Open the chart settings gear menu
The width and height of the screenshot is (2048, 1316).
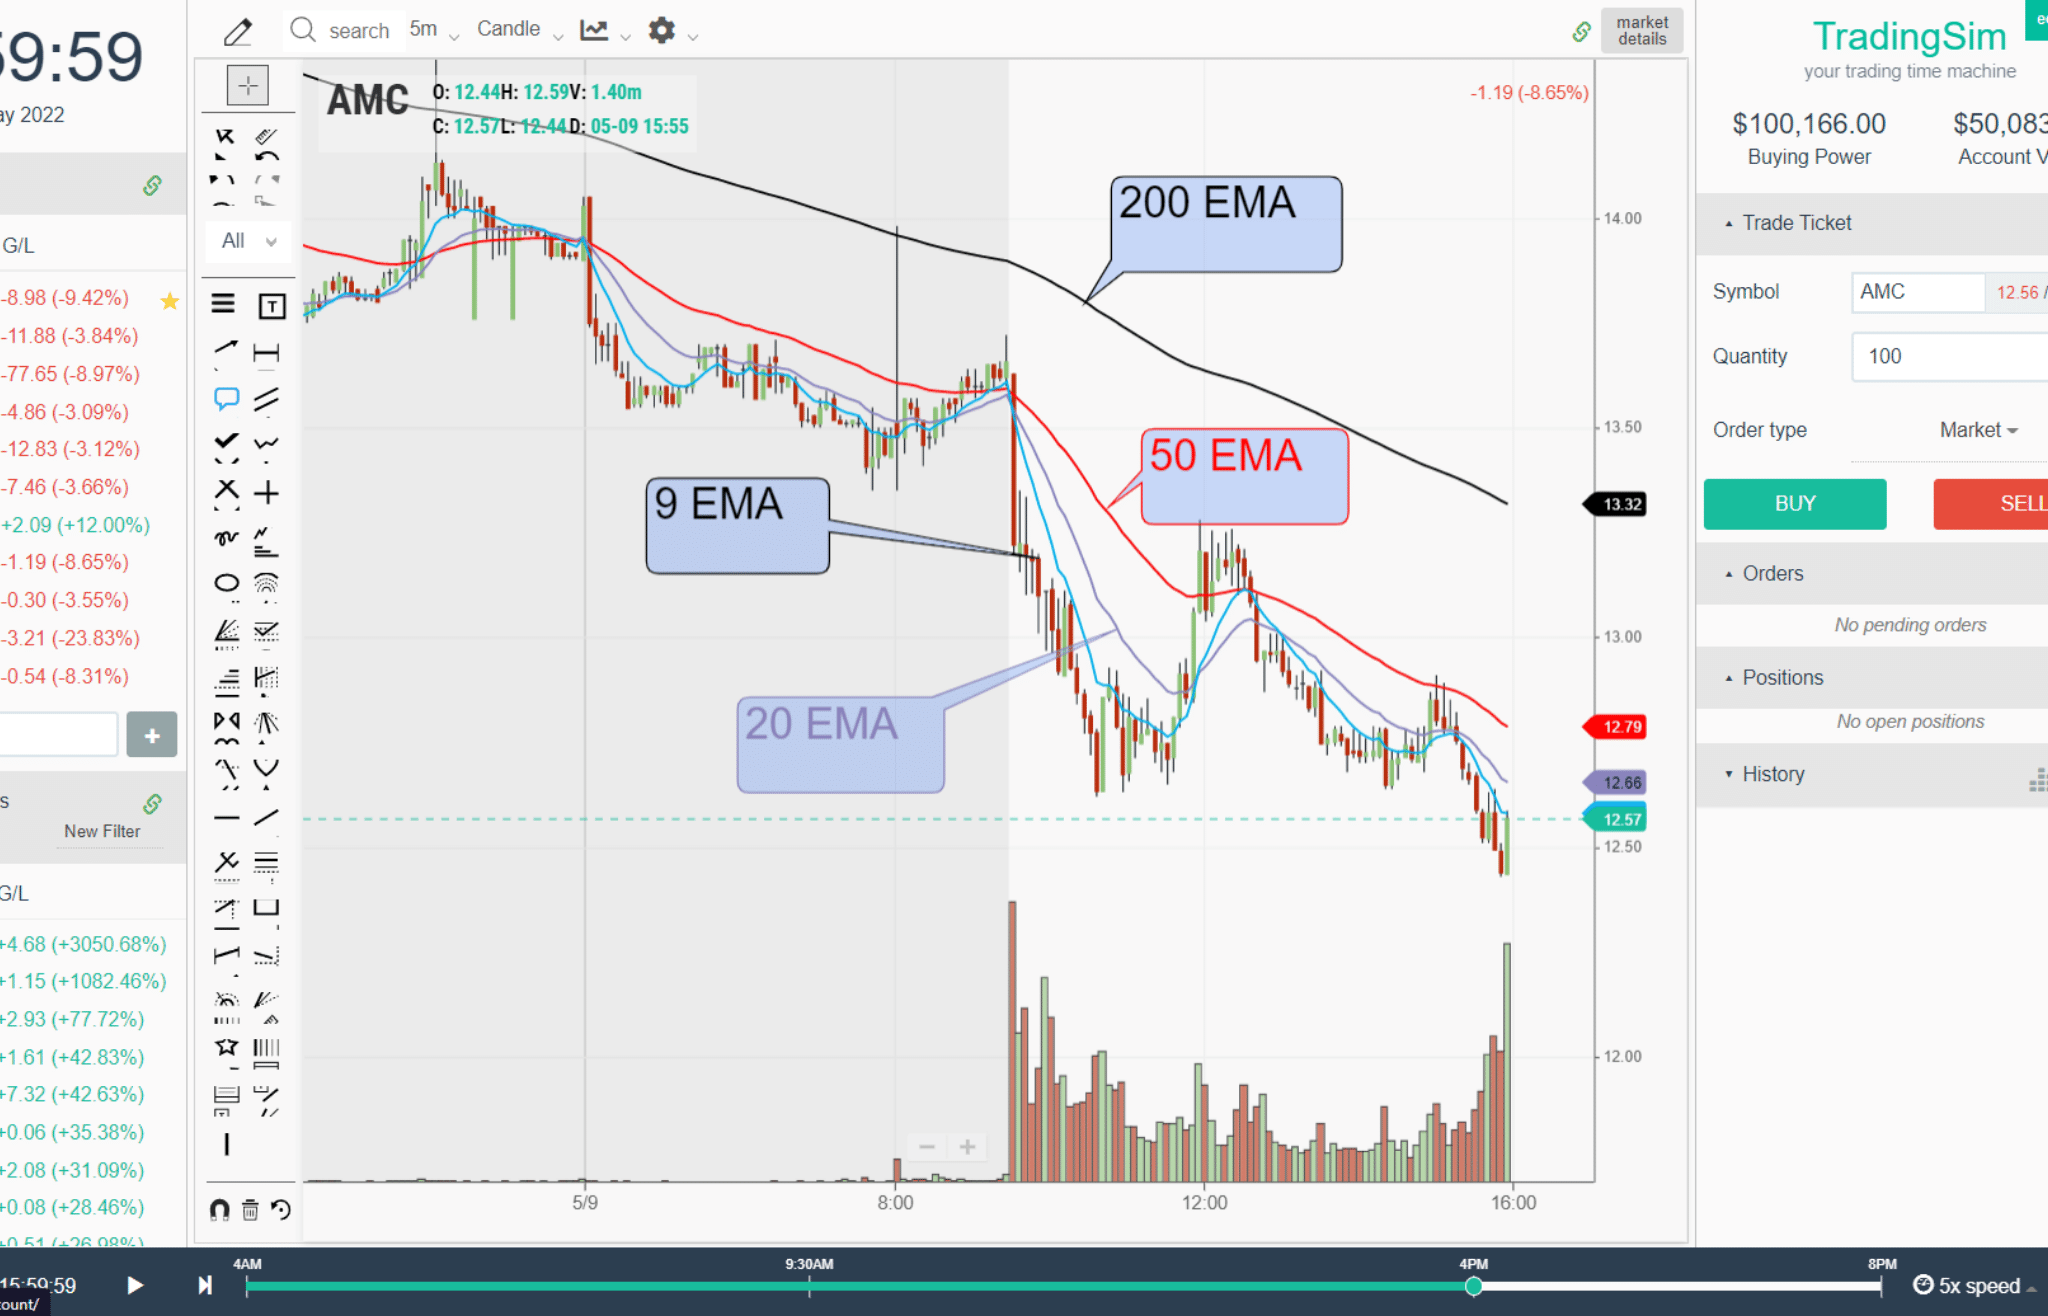click(x=671, y=31)
